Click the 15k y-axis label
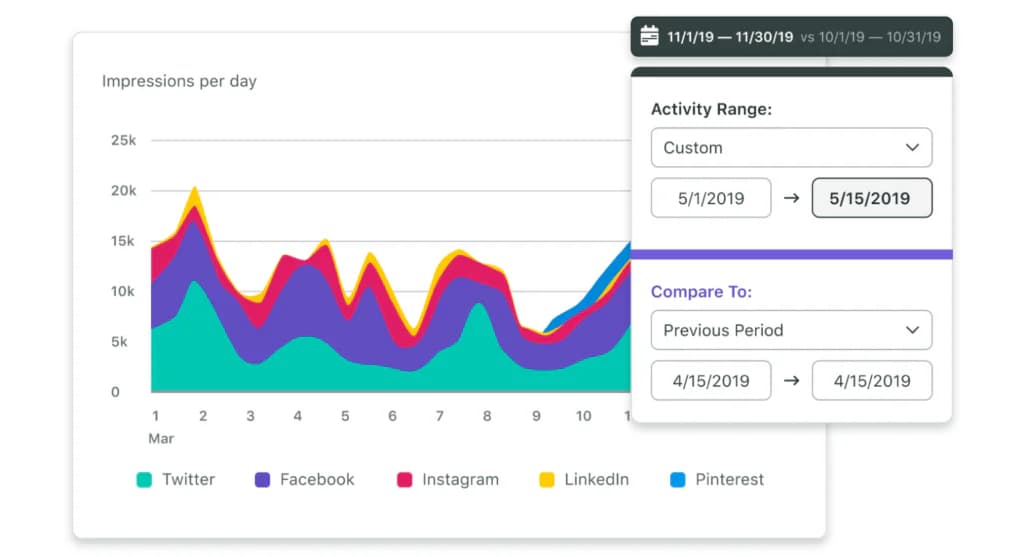Image resolution: width=1024 pixels, height=557 pixels. tap(123, 241)
